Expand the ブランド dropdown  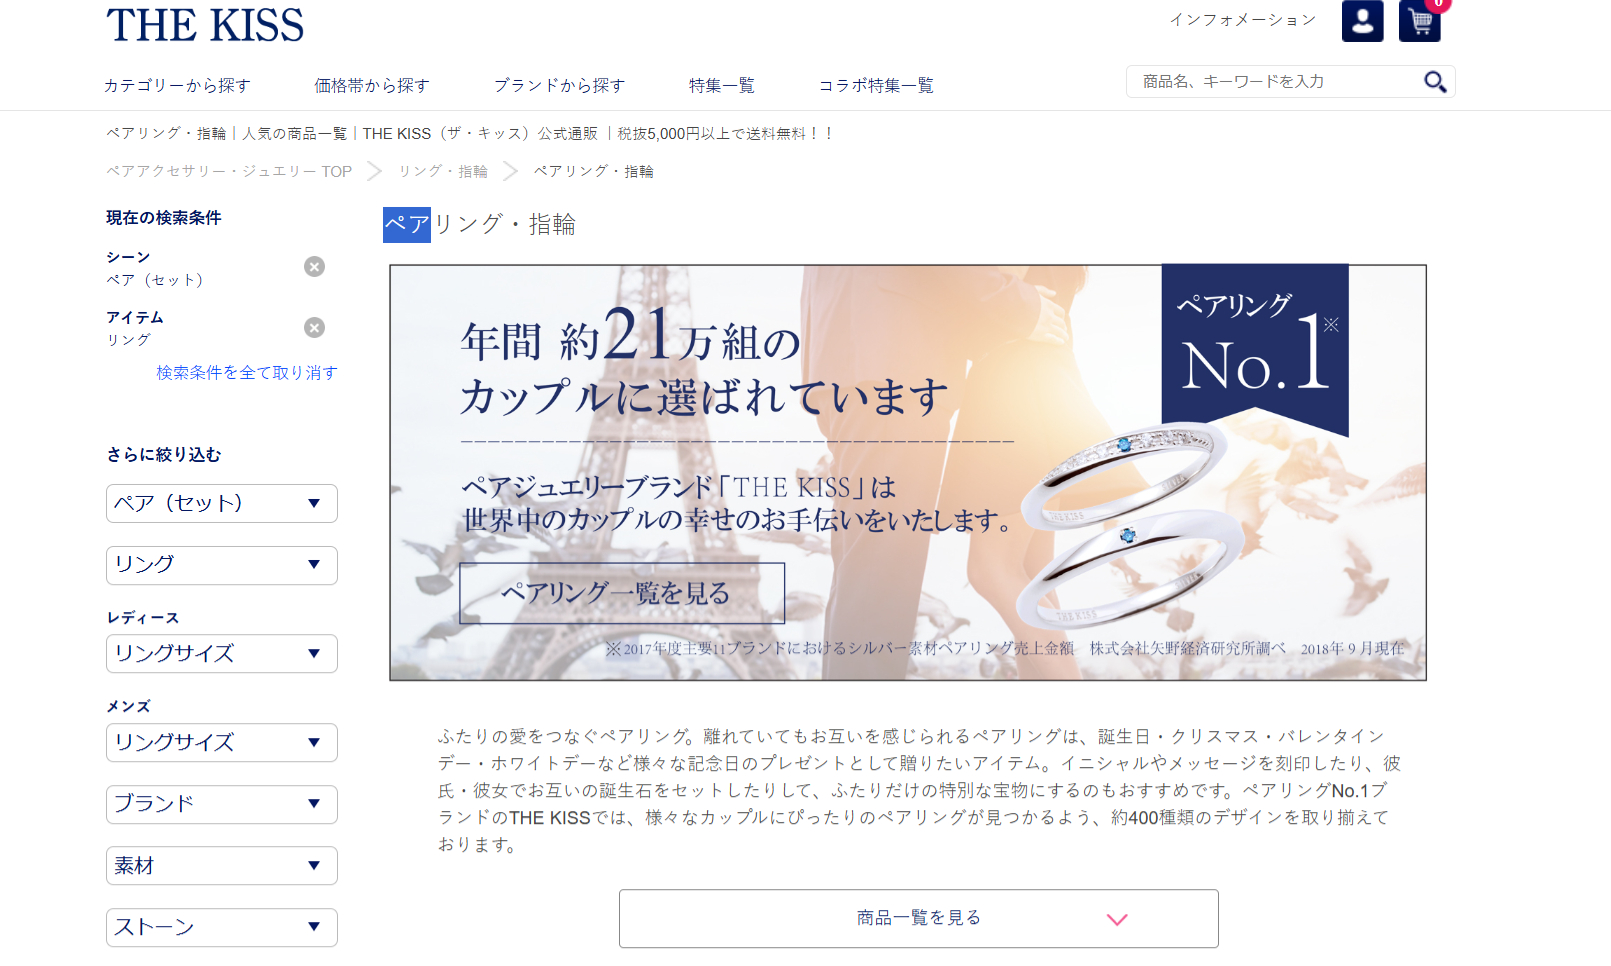click(222, 804)
